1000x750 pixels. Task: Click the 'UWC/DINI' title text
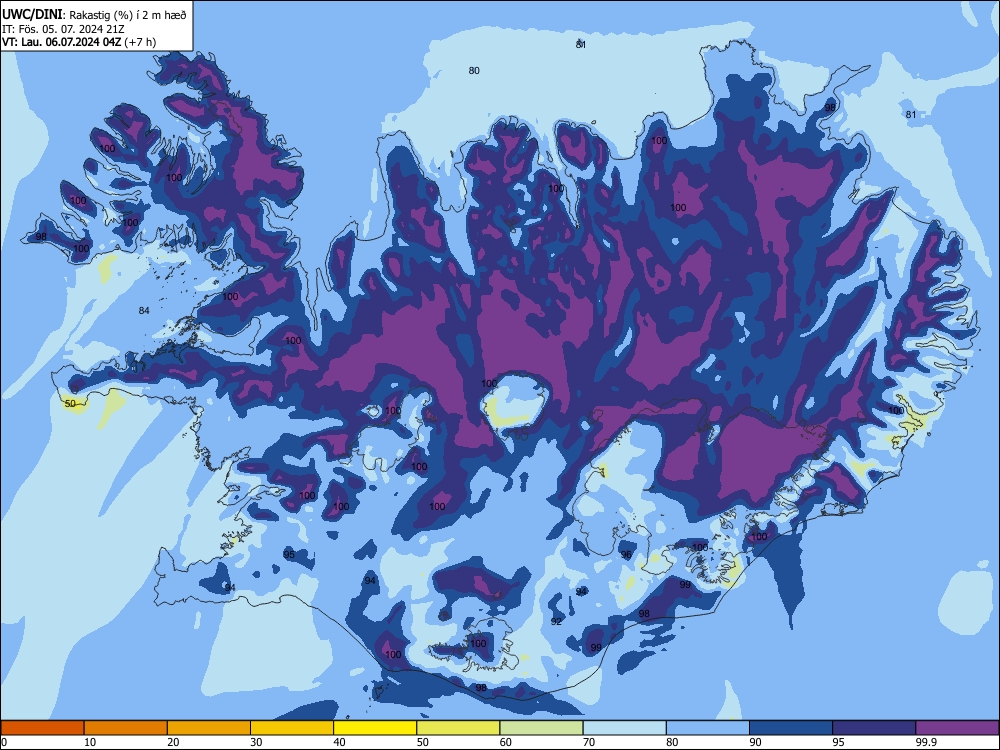pos(33,15)
